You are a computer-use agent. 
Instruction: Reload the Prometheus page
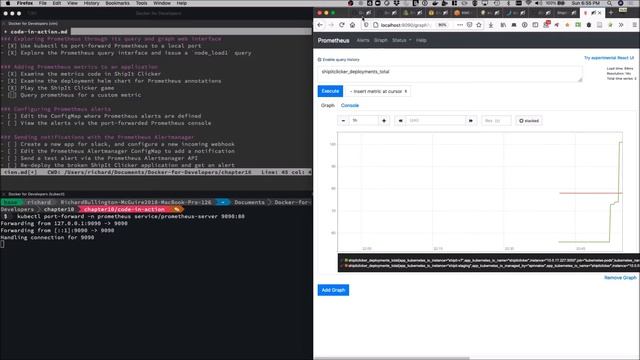pyautogui.click(x=342, y=25)
